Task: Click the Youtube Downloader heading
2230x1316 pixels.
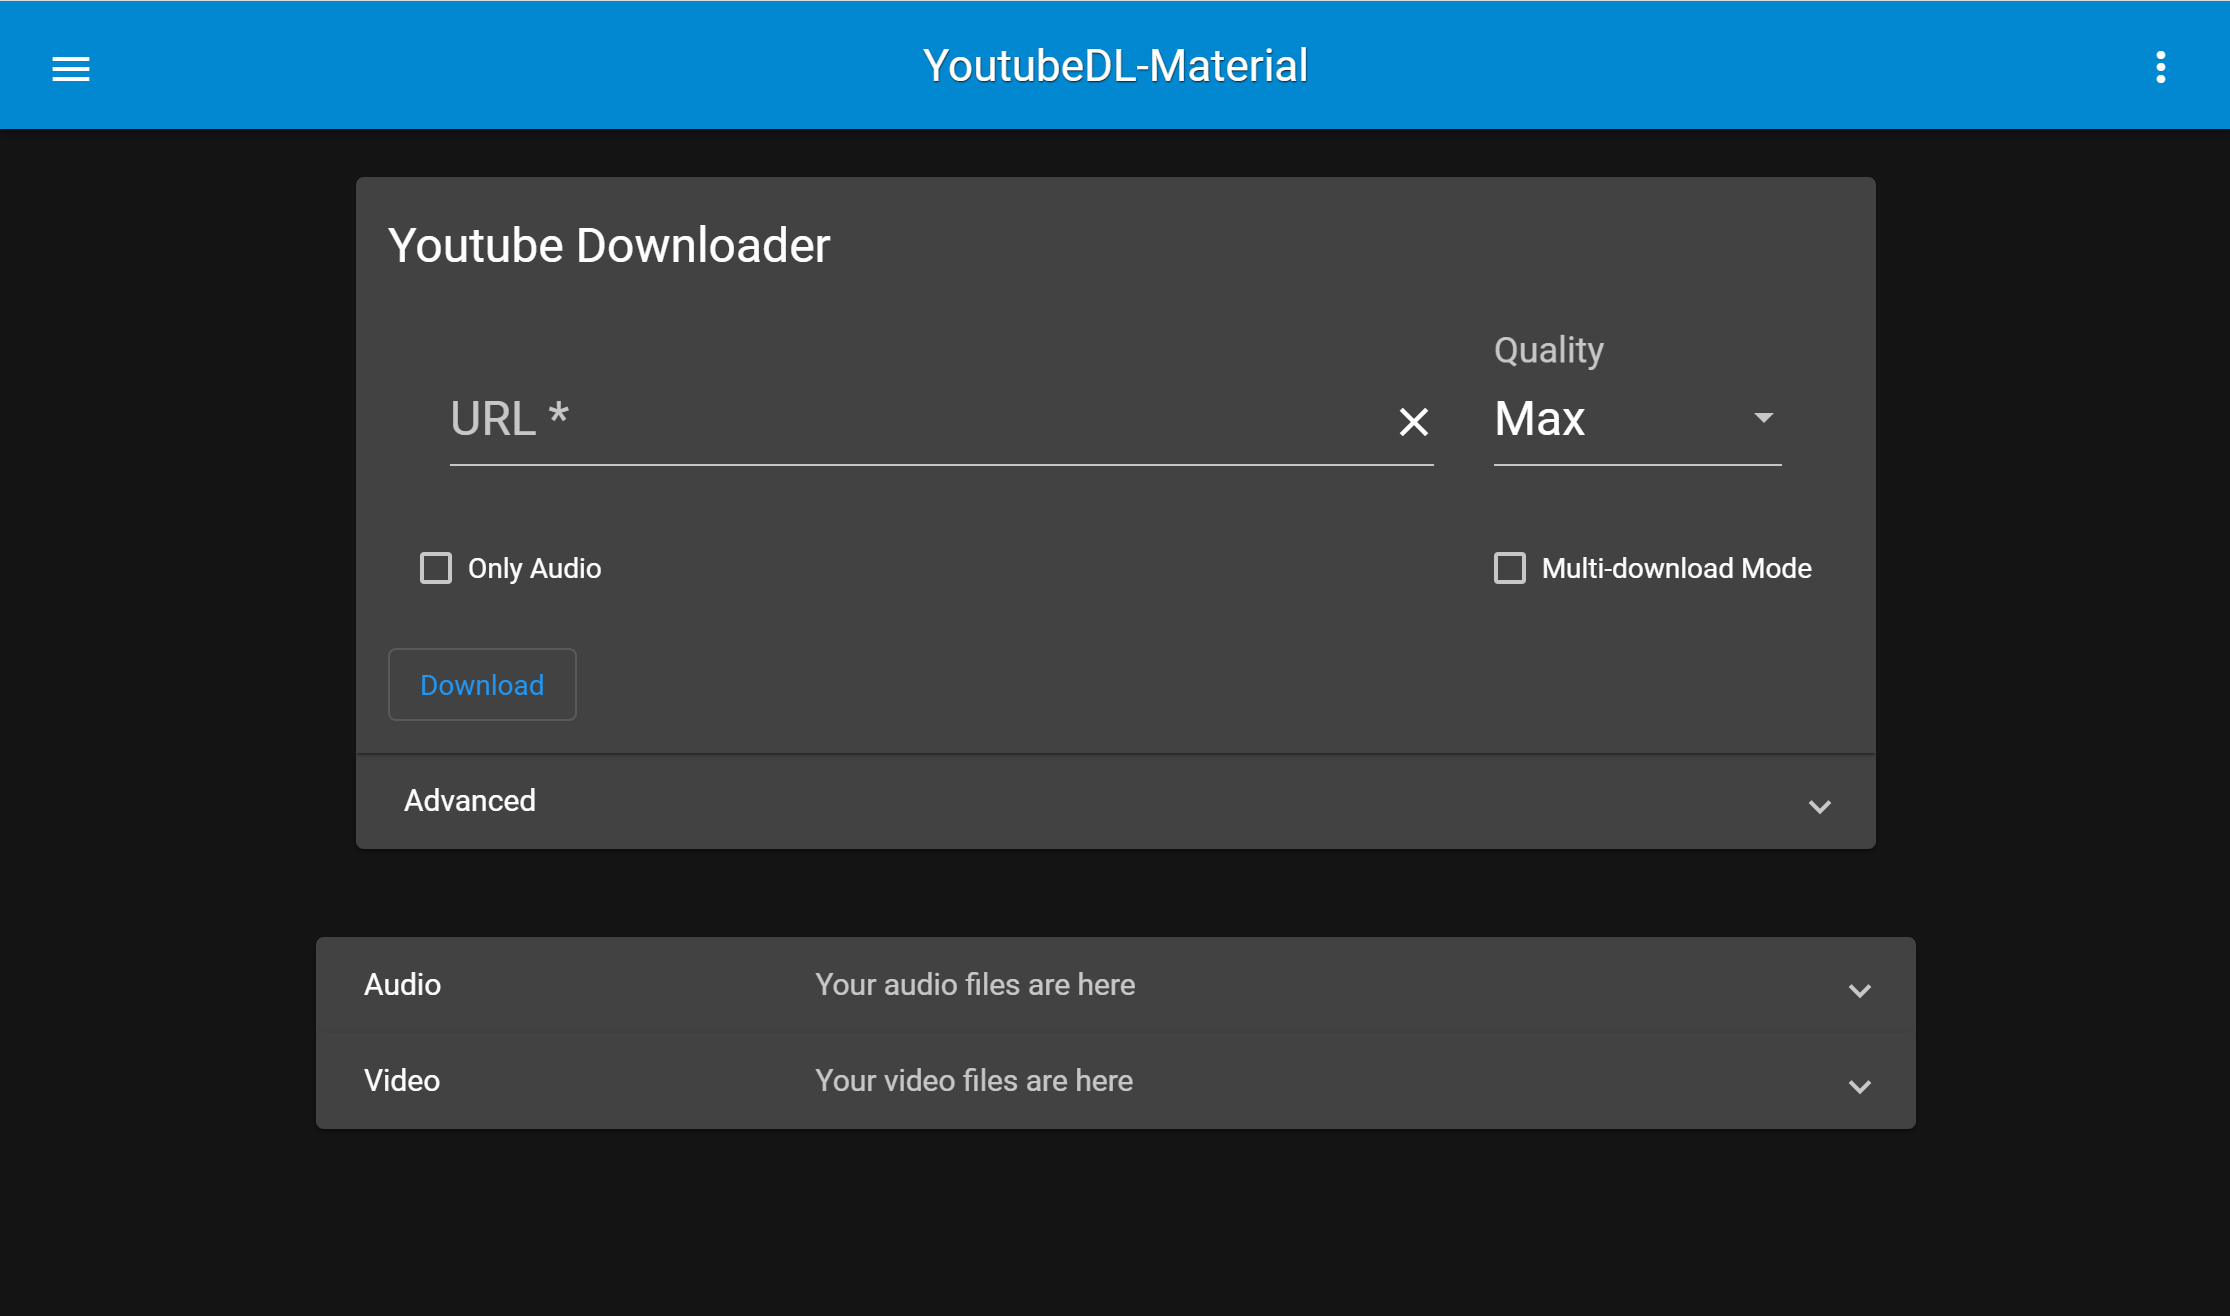Action: point(609,246)
